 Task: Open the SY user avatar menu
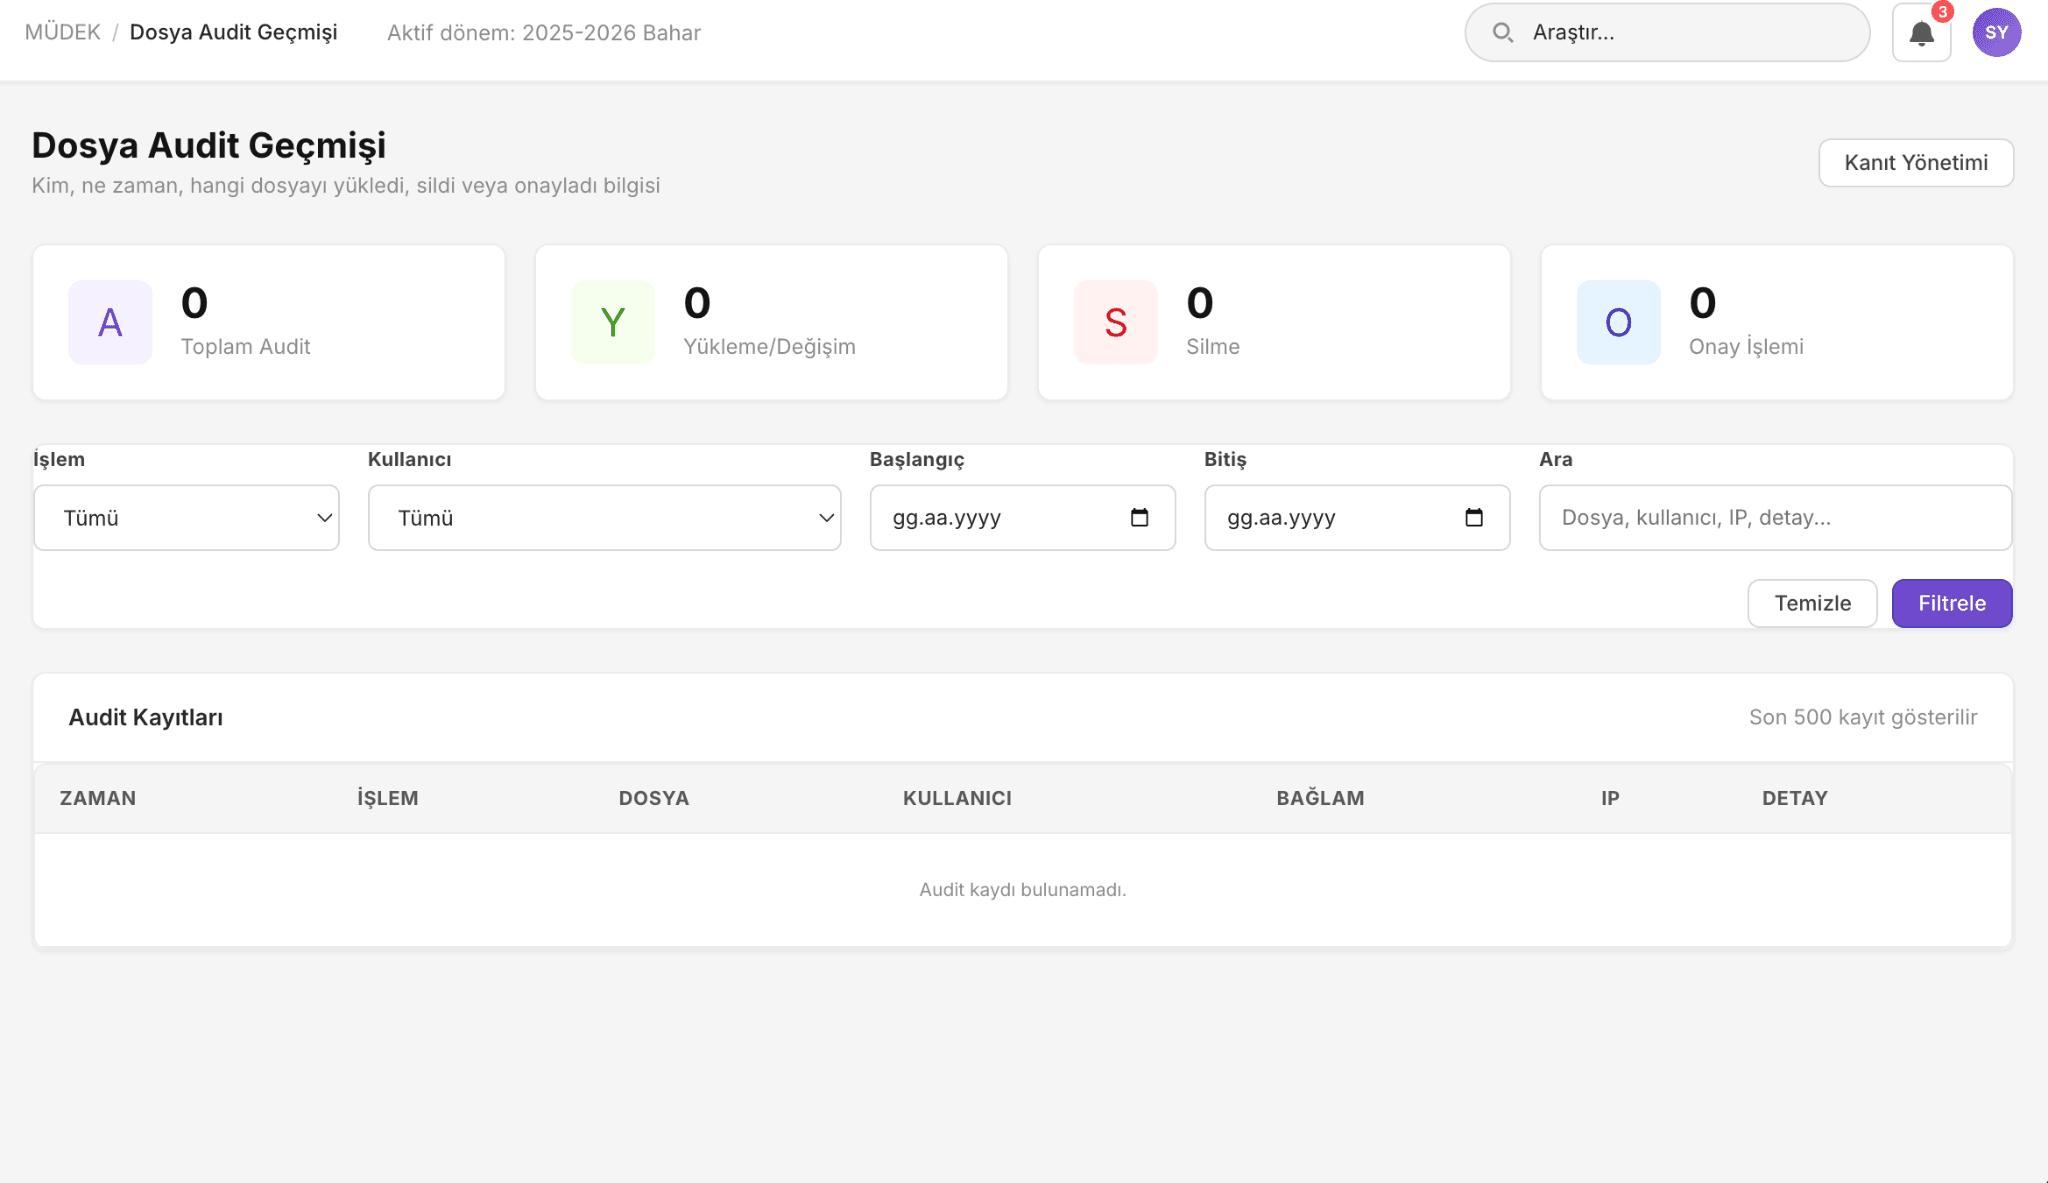1996,32
